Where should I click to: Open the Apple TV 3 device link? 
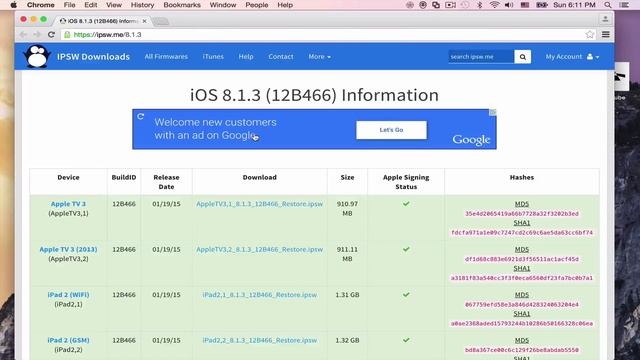tap(68, 204)
